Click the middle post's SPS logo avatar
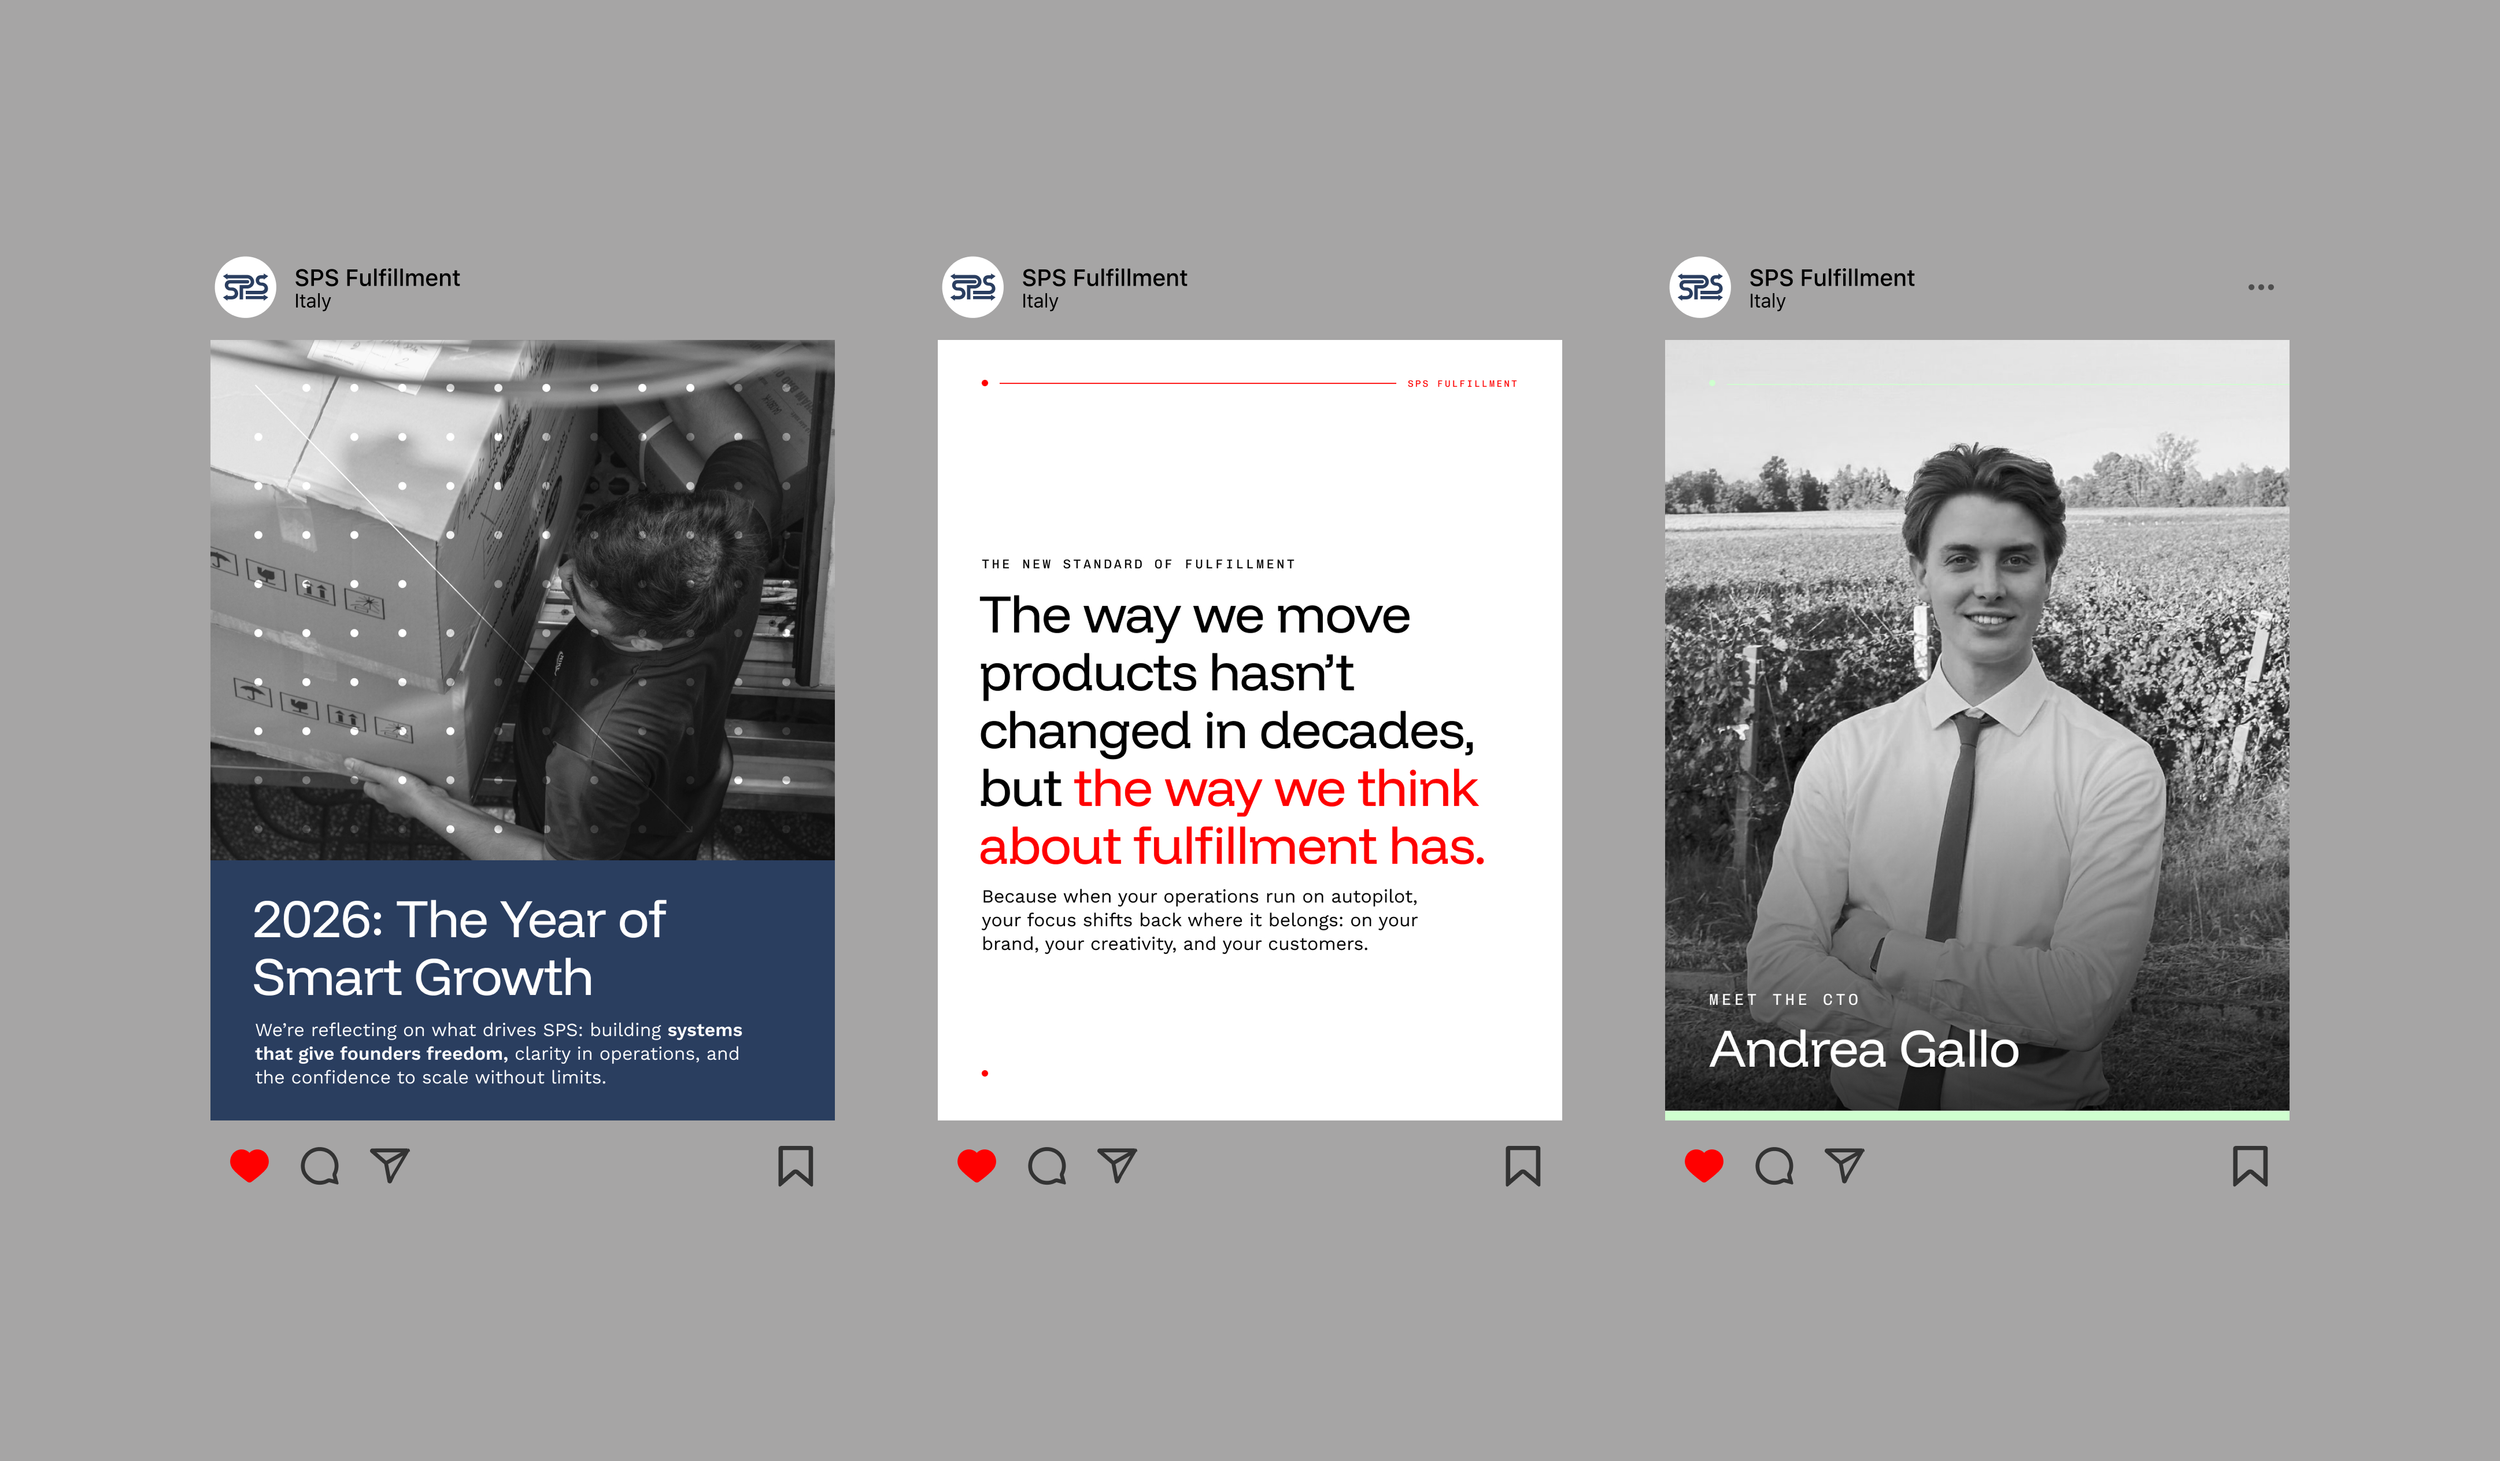This screenshot has height=1461, width=2500. [973, 288]
